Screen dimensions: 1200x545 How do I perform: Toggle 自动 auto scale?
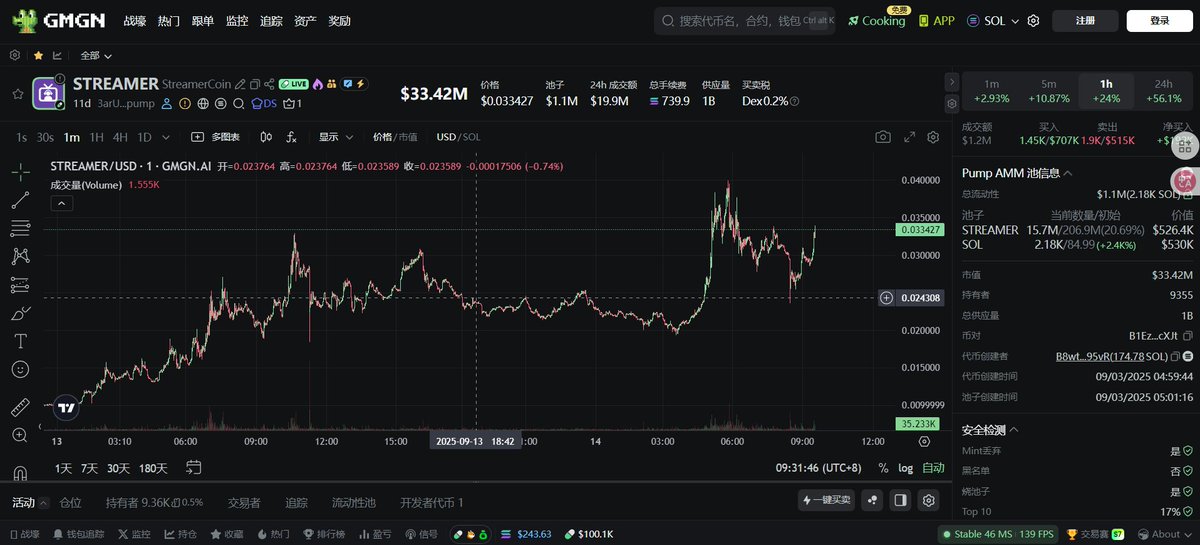pyautogui.click(x=933, y=467)
